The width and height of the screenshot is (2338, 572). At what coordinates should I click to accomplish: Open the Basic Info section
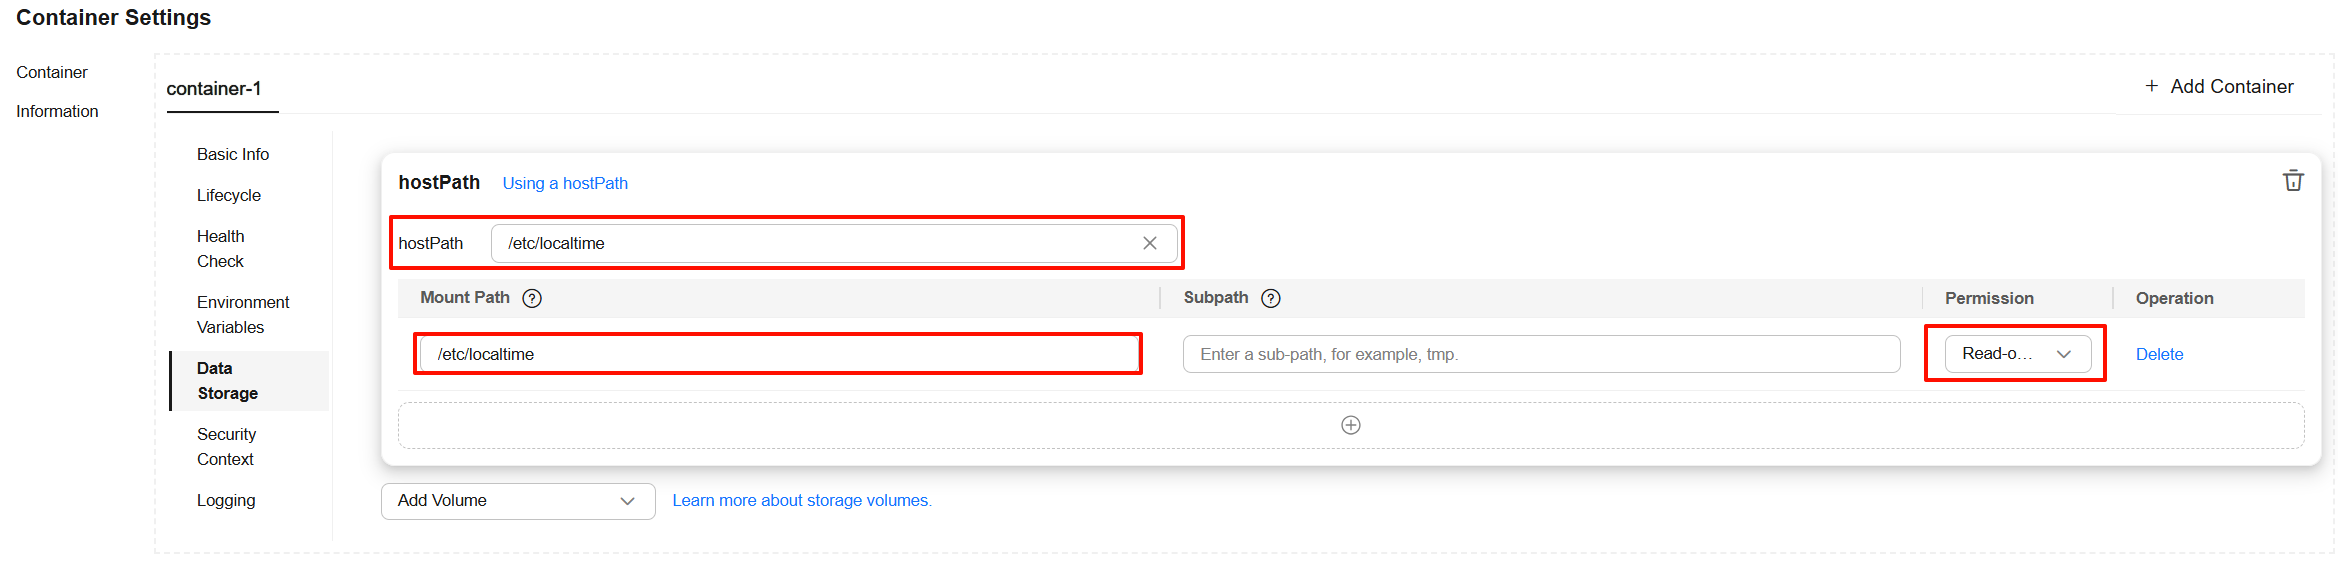point(233,154)
